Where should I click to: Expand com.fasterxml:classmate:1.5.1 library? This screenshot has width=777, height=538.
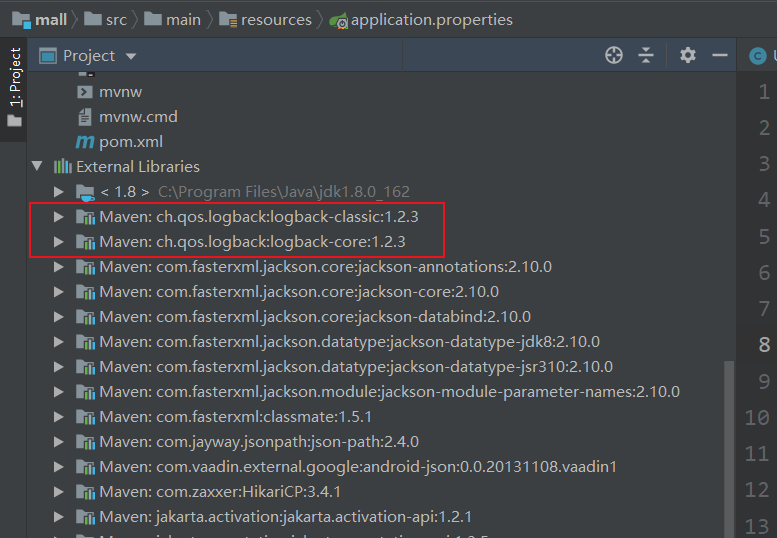coord(58,416)
